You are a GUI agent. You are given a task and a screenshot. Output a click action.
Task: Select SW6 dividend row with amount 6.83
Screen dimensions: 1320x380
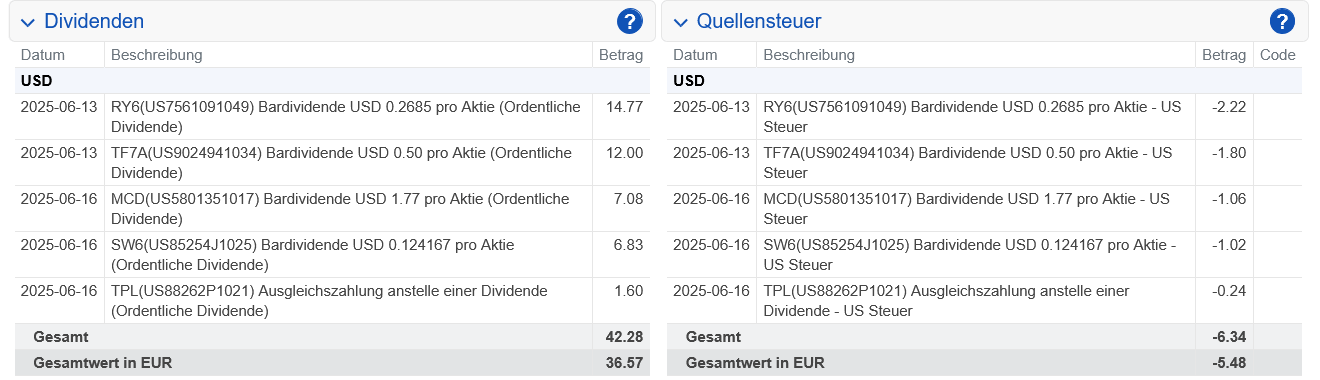pos(332,255)
